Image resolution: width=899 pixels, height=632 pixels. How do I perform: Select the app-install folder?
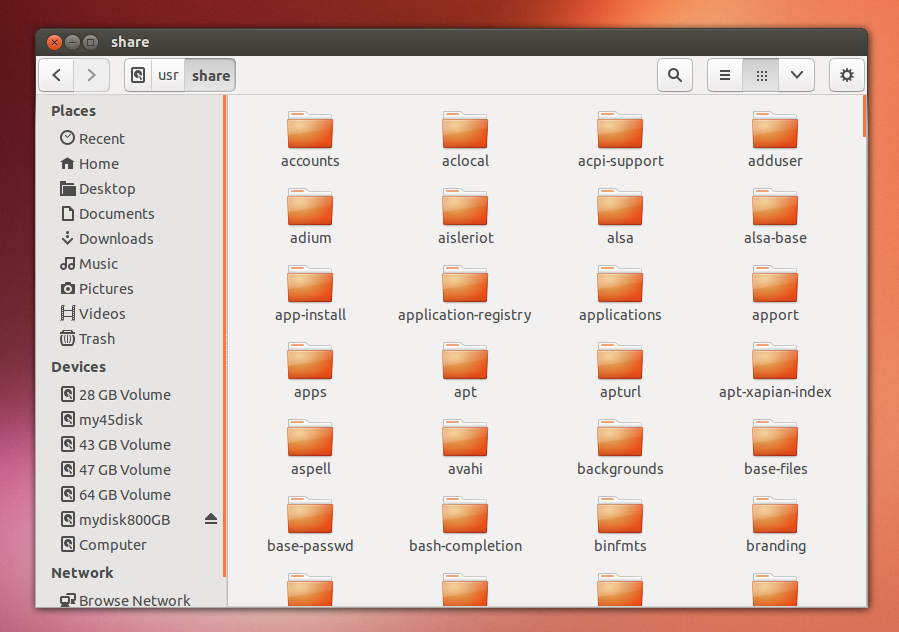tap(310, 294)
